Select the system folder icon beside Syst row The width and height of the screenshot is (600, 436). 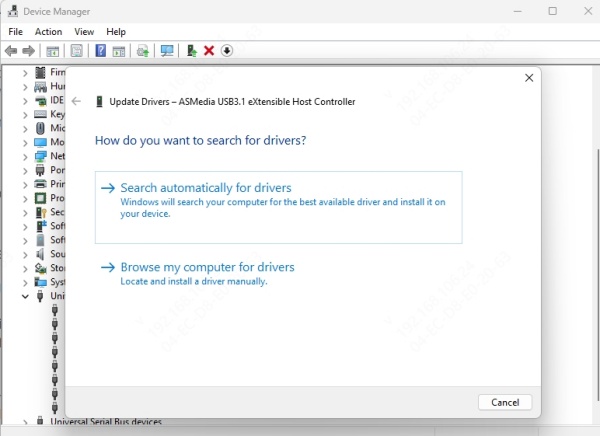pyautogui.click(x=40, y=282)
